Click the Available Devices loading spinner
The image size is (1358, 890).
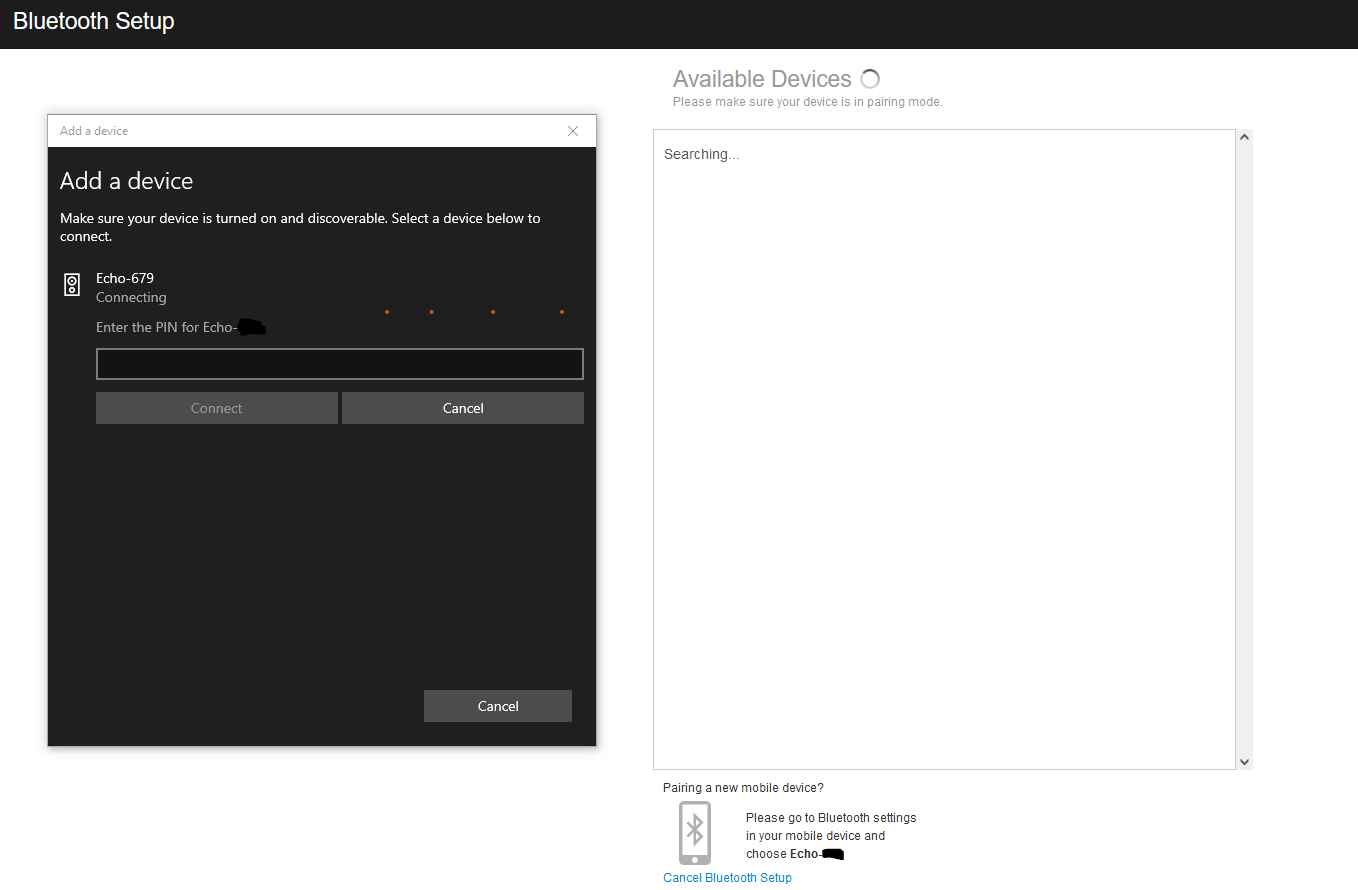(870, 79)
